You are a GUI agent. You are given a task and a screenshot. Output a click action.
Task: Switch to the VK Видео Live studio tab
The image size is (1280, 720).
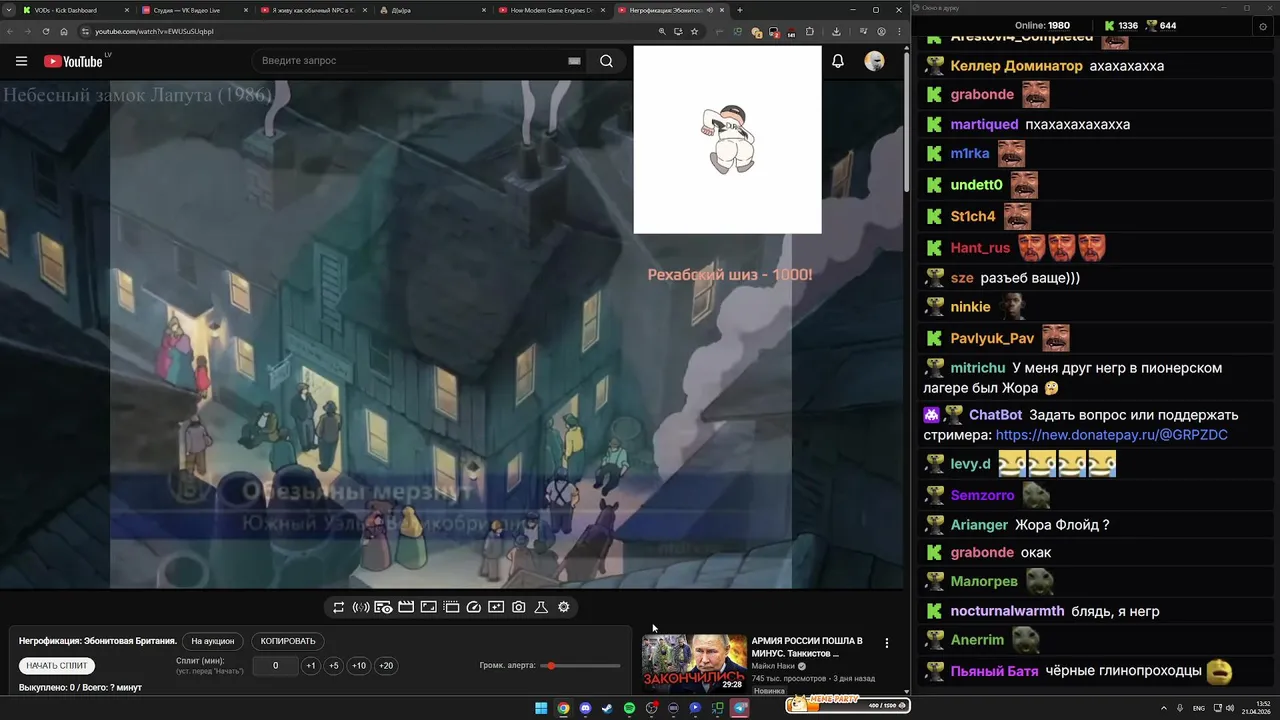(x=194, y=10)
